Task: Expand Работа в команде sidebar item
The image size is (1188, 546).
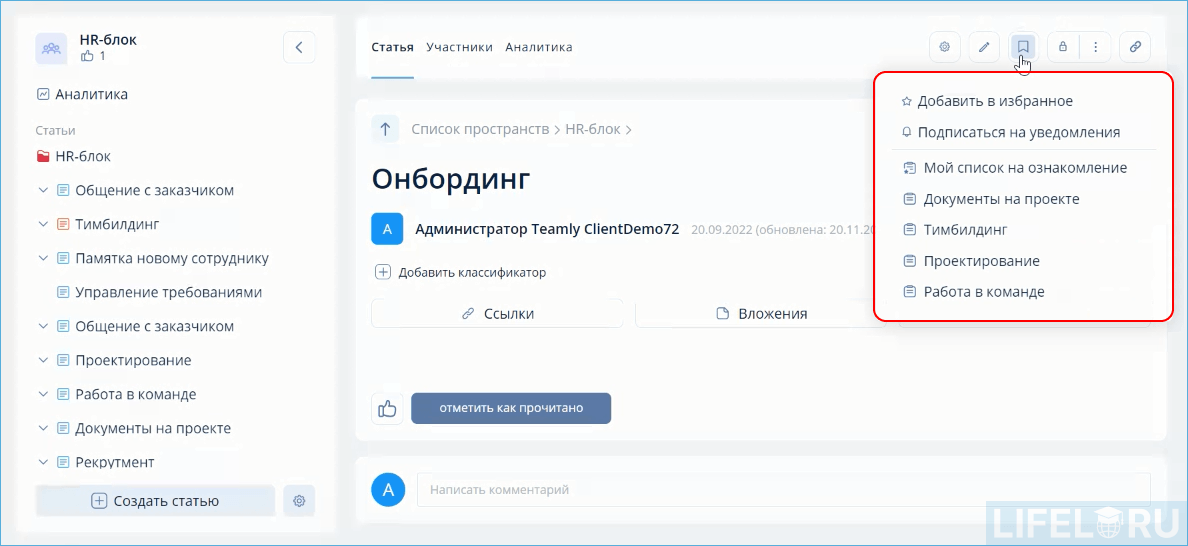Action: (x=43, y=395)
